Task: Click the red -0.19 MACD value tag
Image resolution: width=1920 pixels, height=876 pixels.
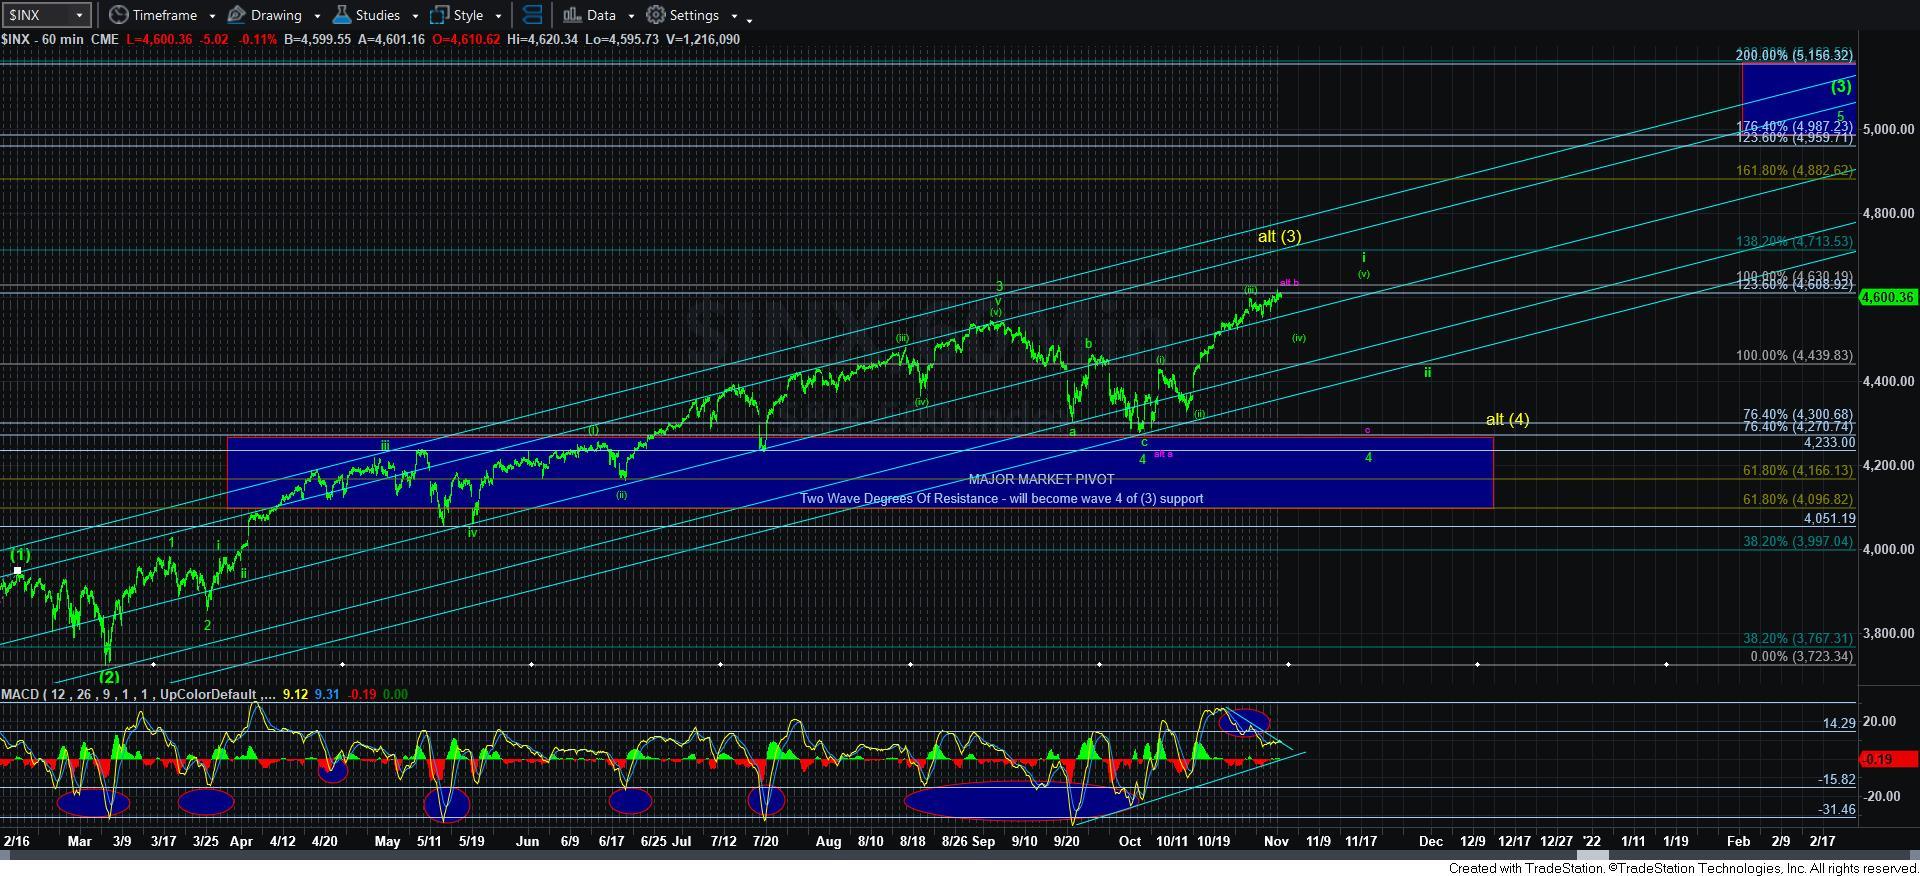Action: pos(1888,759)
